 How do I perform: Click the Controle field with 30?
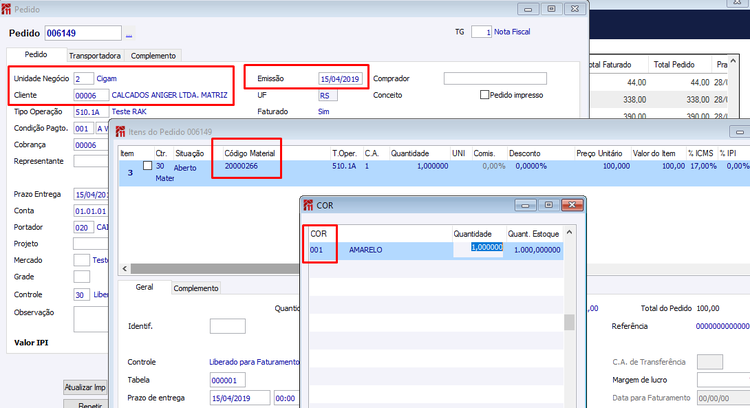point(81,295)
